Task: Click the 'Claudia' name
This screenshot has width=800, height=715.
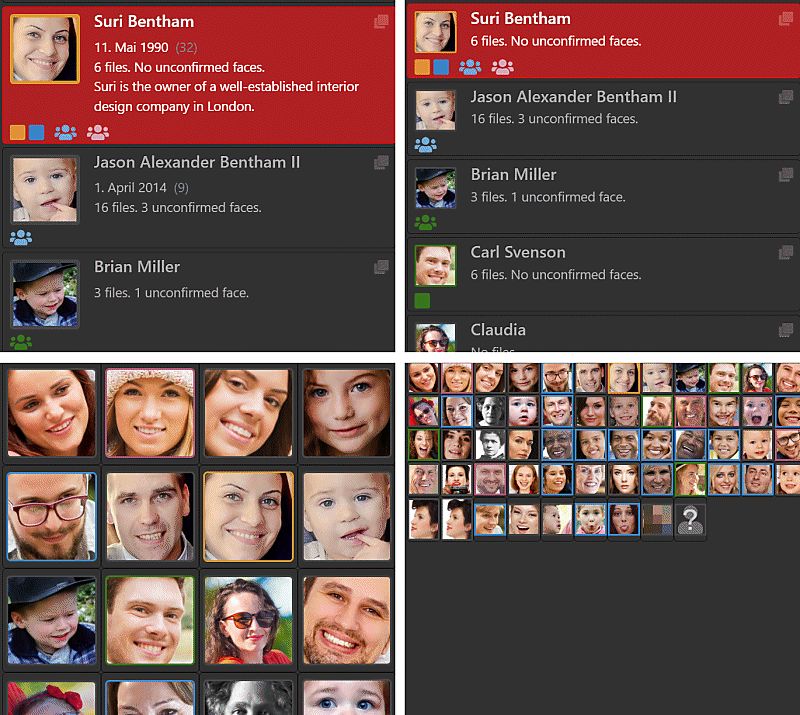Action: pyautogui.click(x=498, y=330)
